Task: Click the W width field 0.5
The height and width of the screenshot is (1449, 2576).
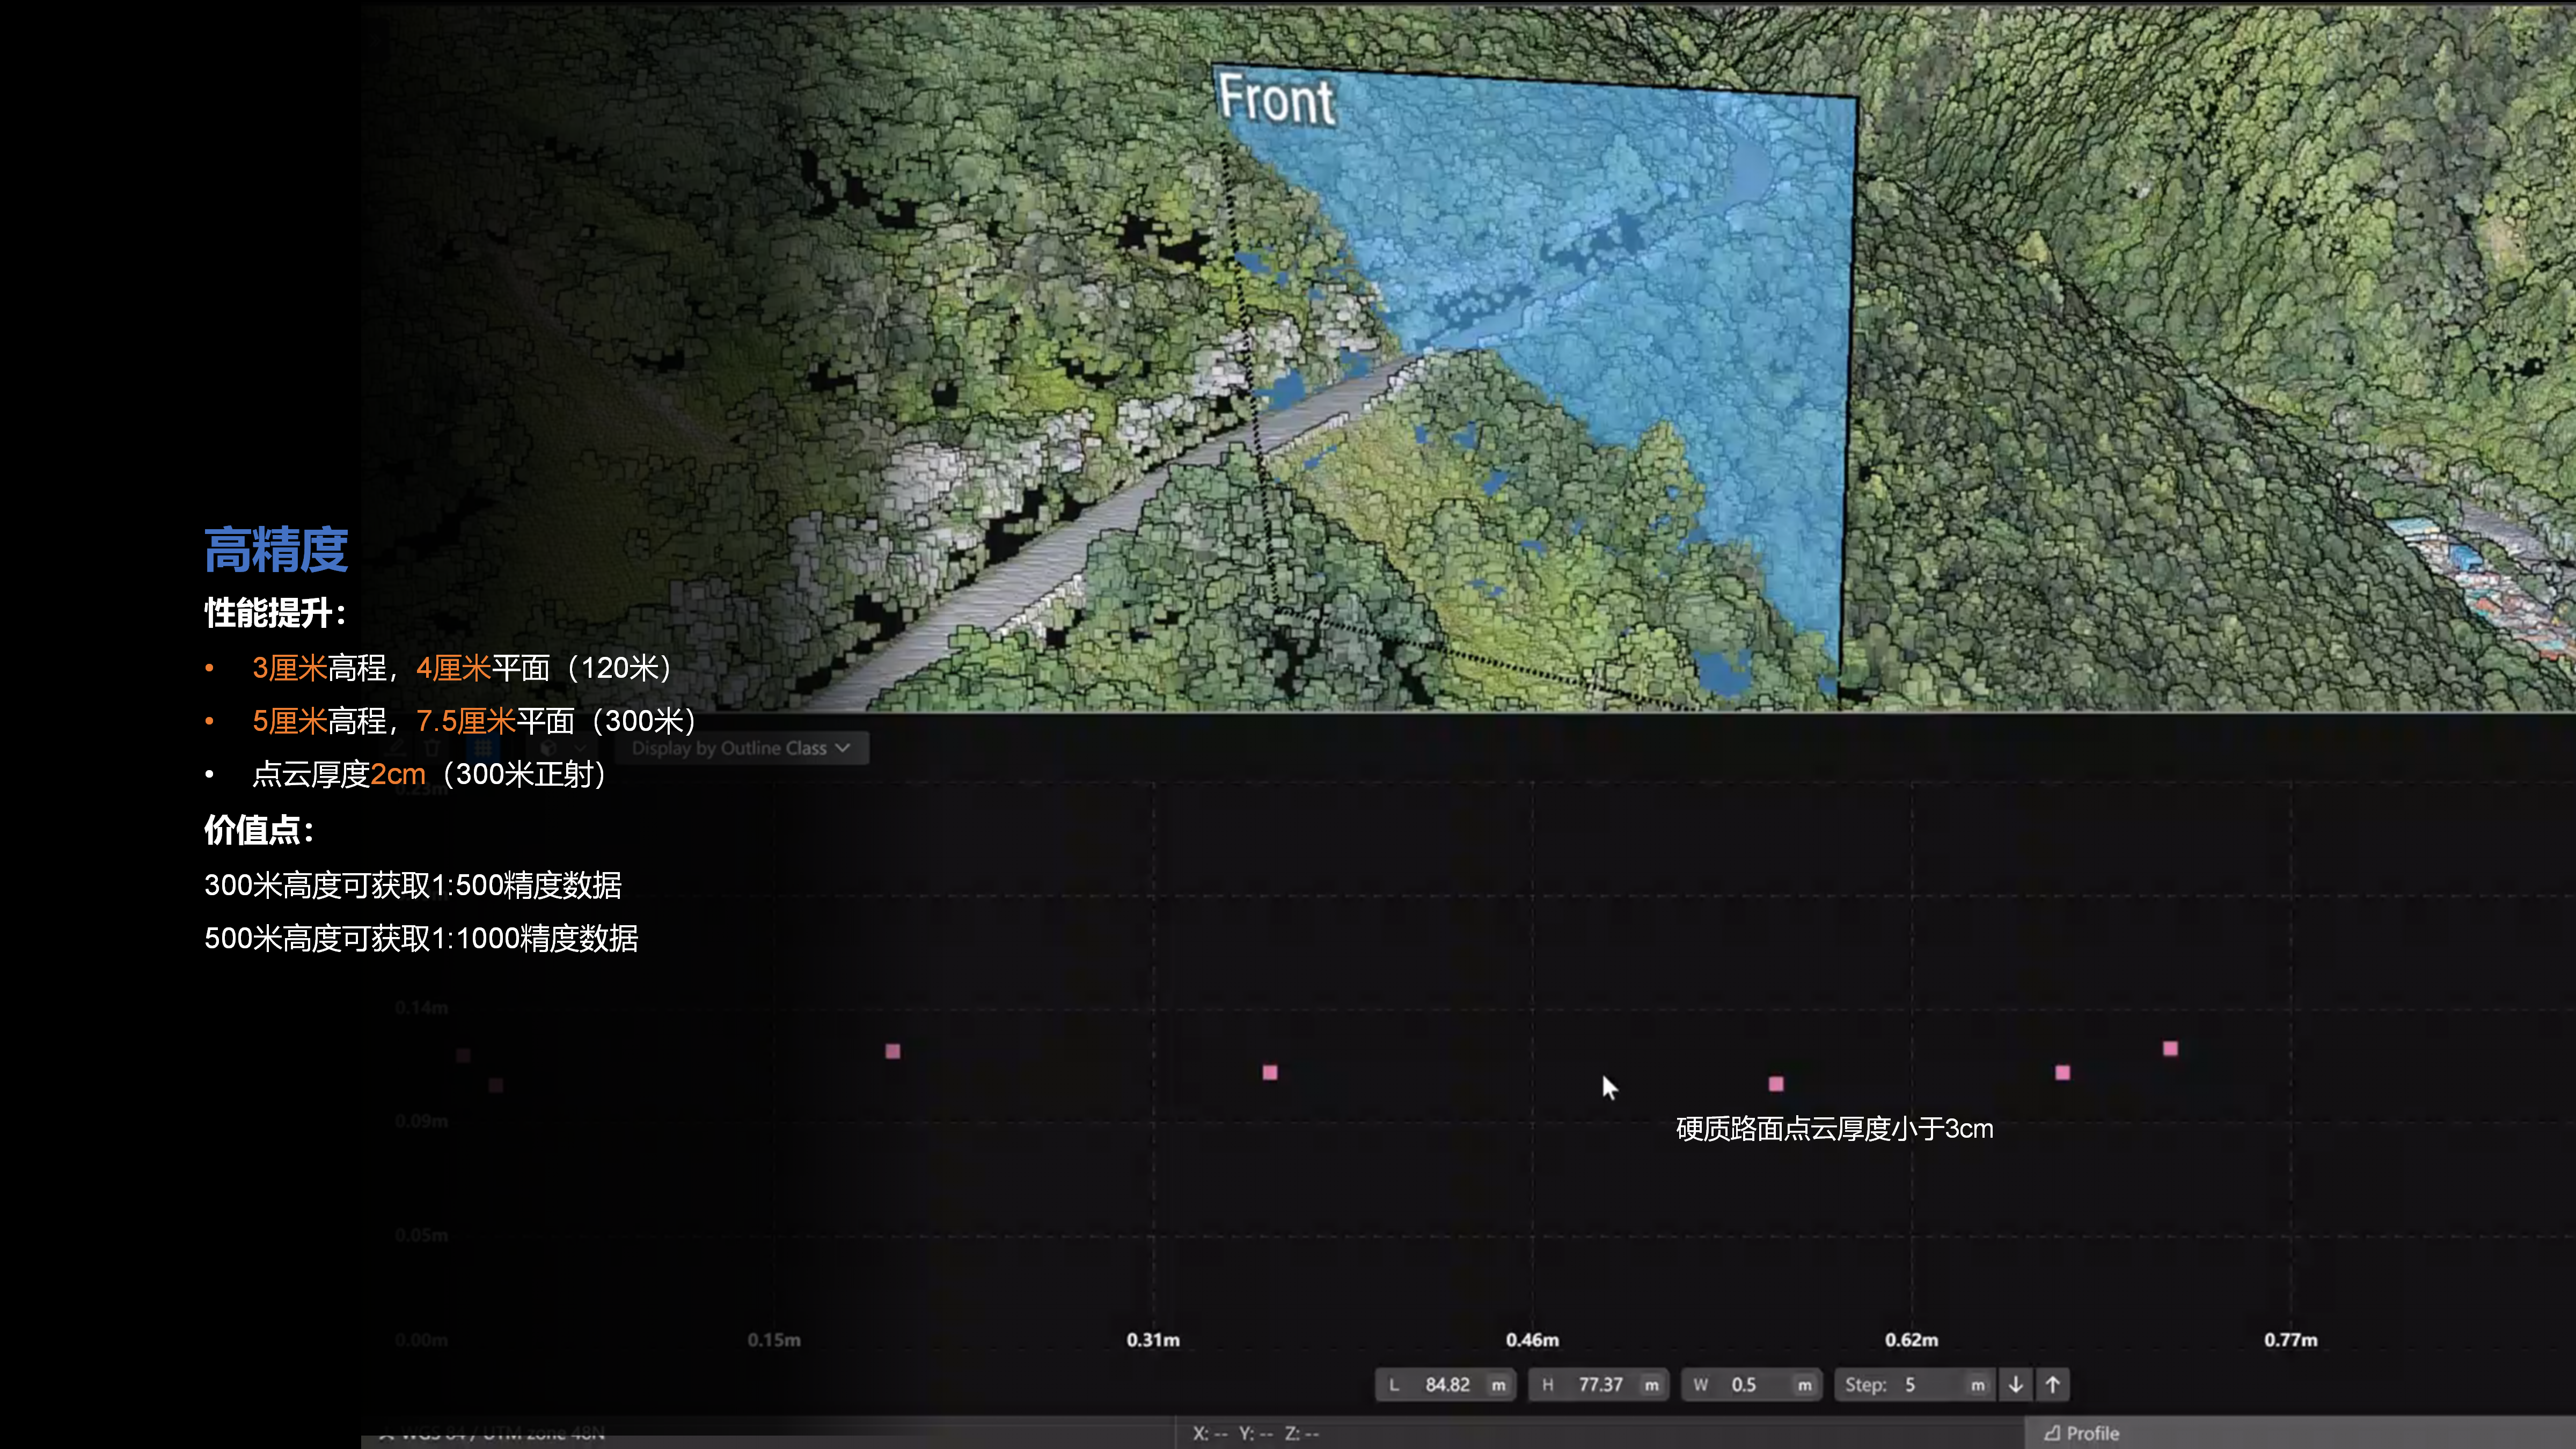Action: click(x=1745, y=1385)
